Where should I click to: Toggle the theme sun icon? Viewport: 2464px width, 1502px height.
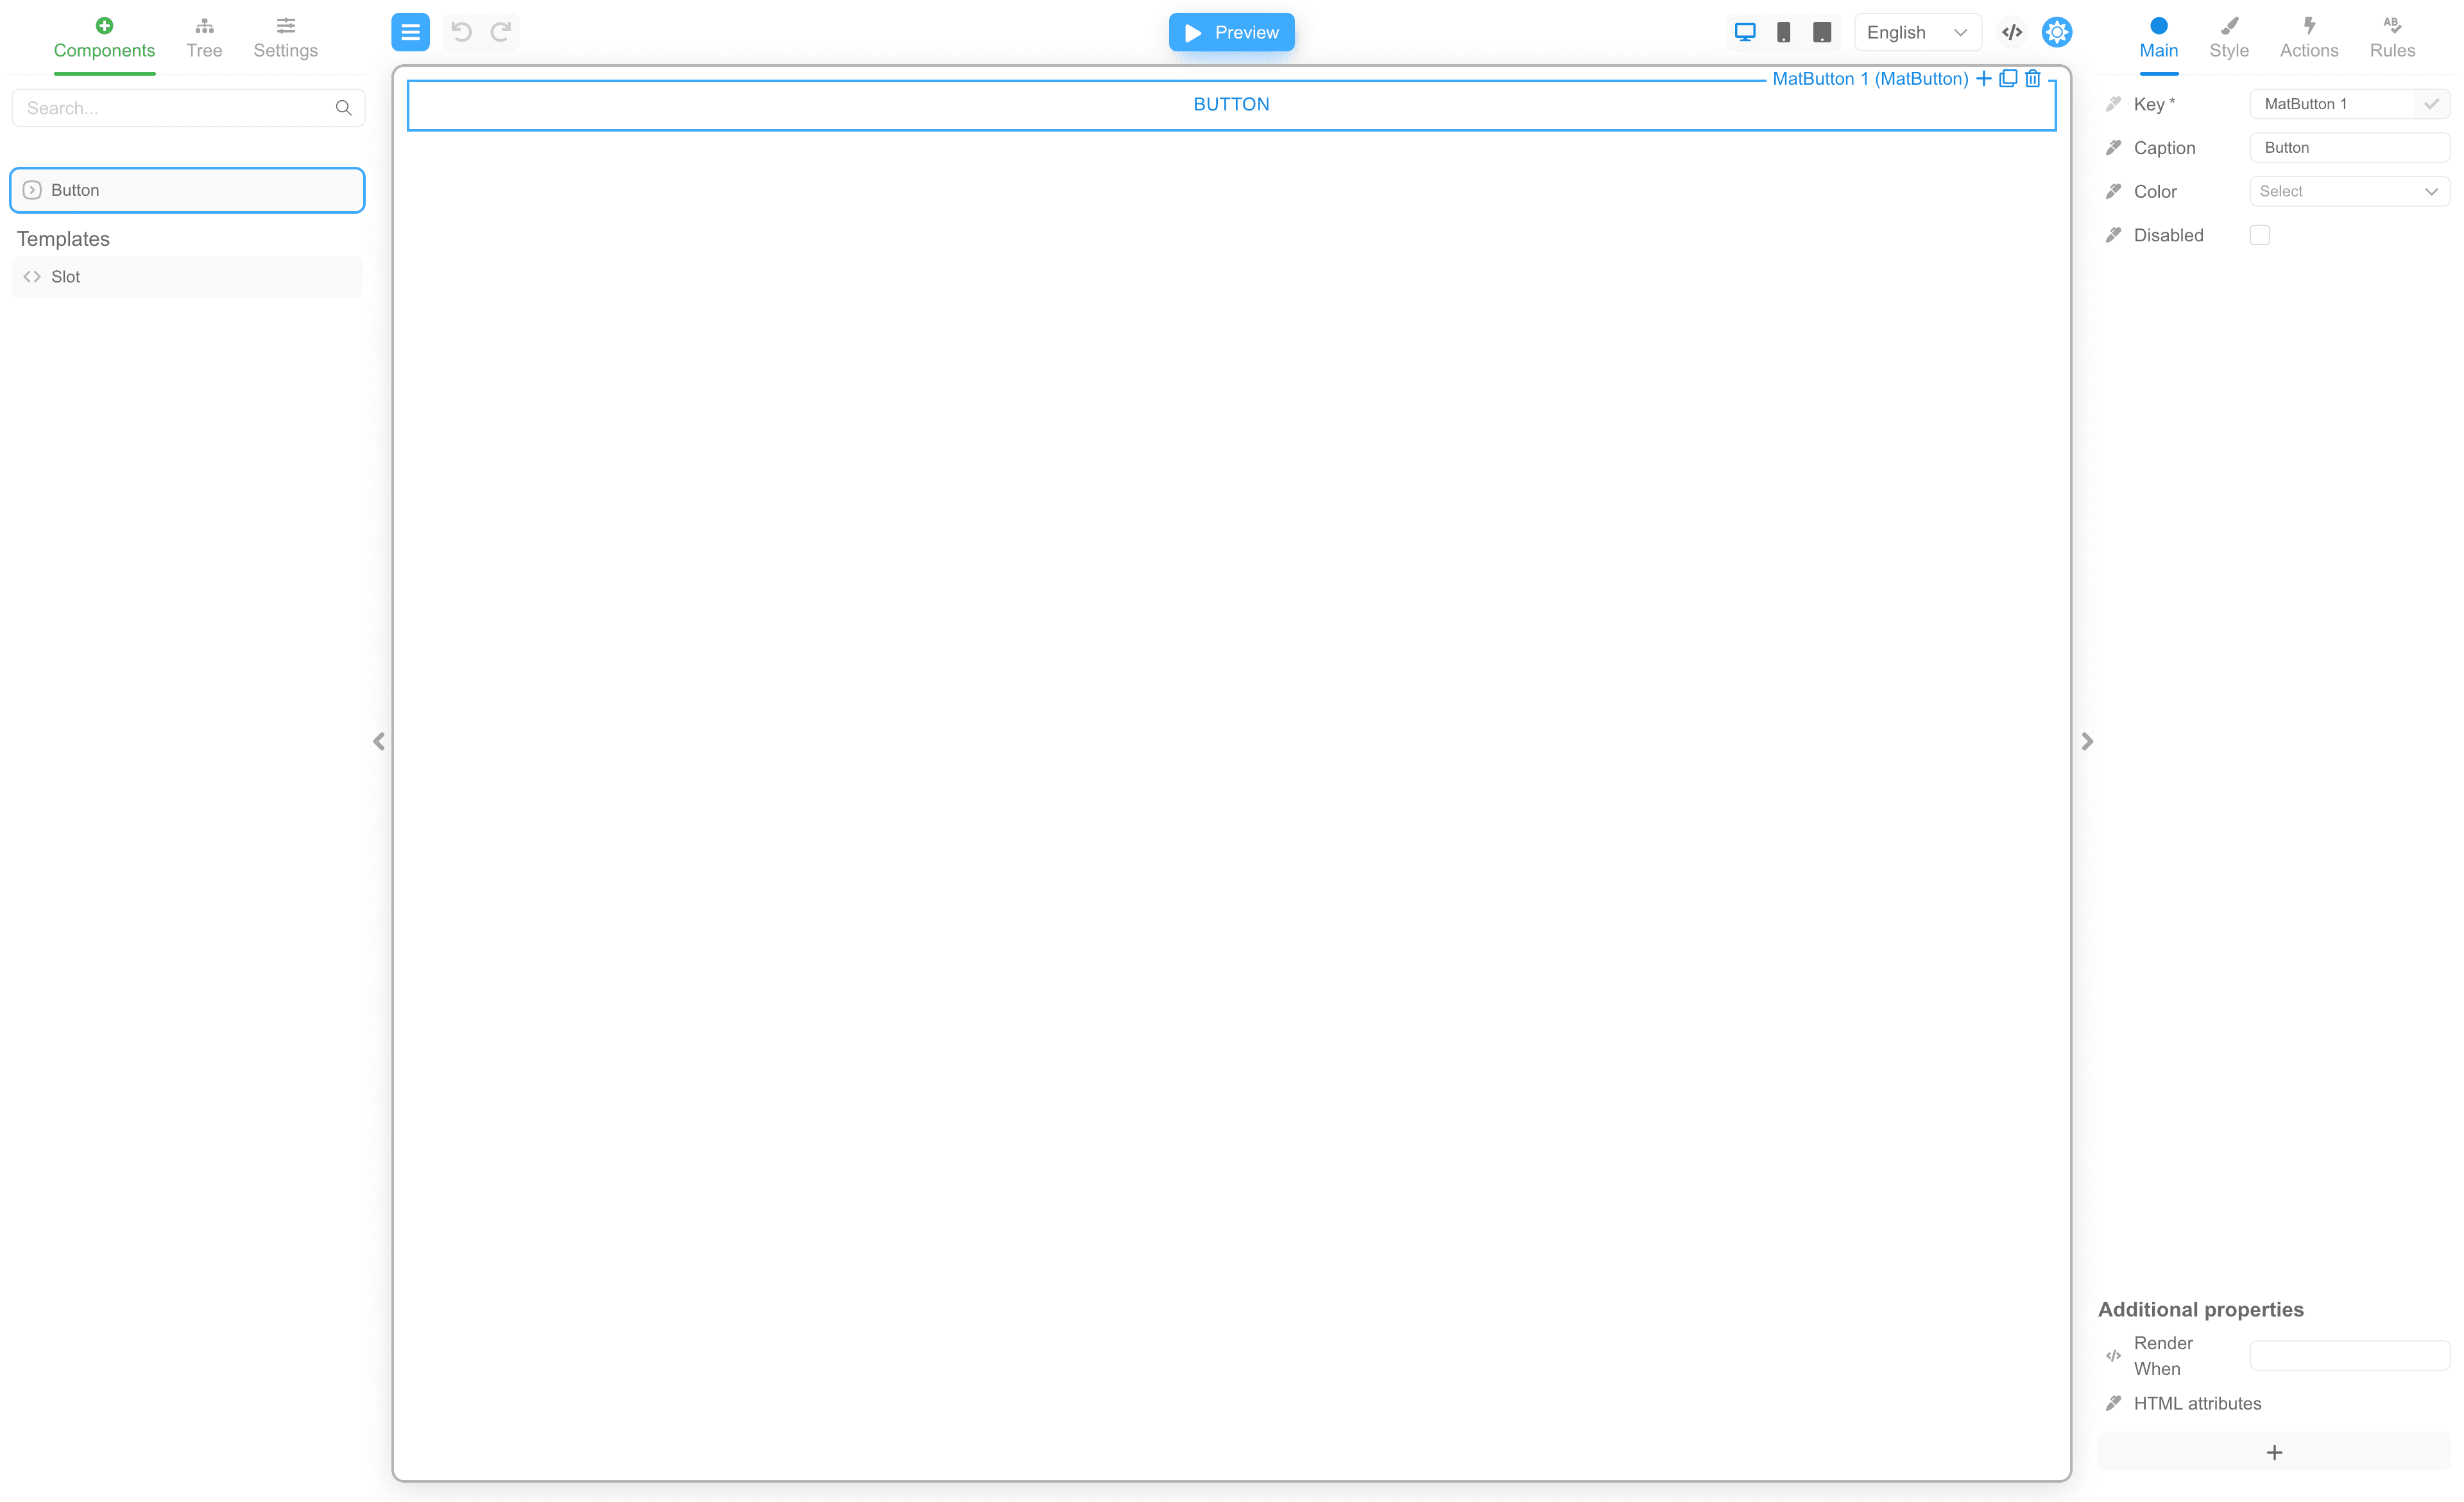pyautogui.click(x=2056, y=32)
